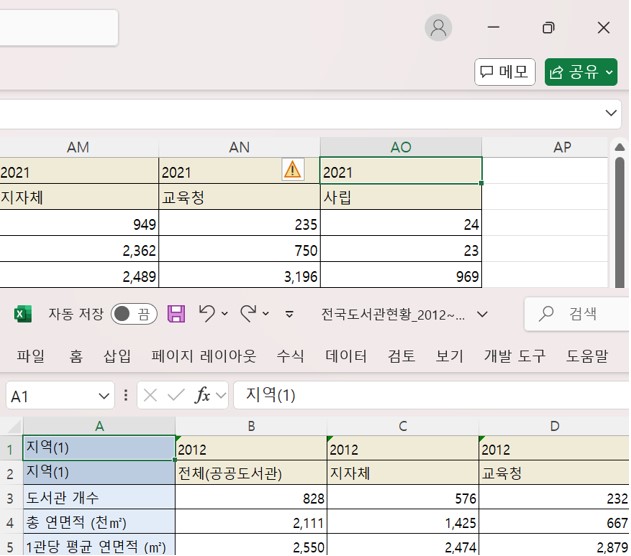Switch to the 페이지 레이아웃 tab
The width and height of the screenshot is (631, 556).
[x=204, y=356]
